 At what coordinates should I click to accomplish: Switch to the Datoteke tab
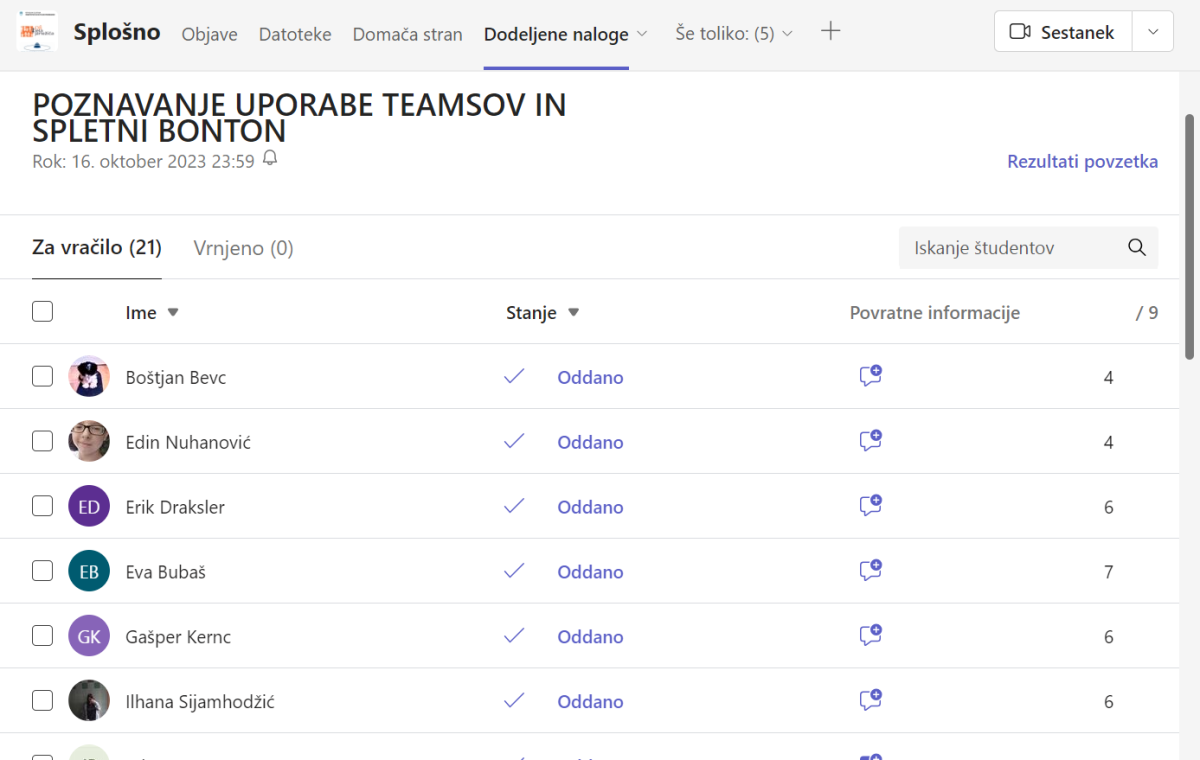click(295, 34)
